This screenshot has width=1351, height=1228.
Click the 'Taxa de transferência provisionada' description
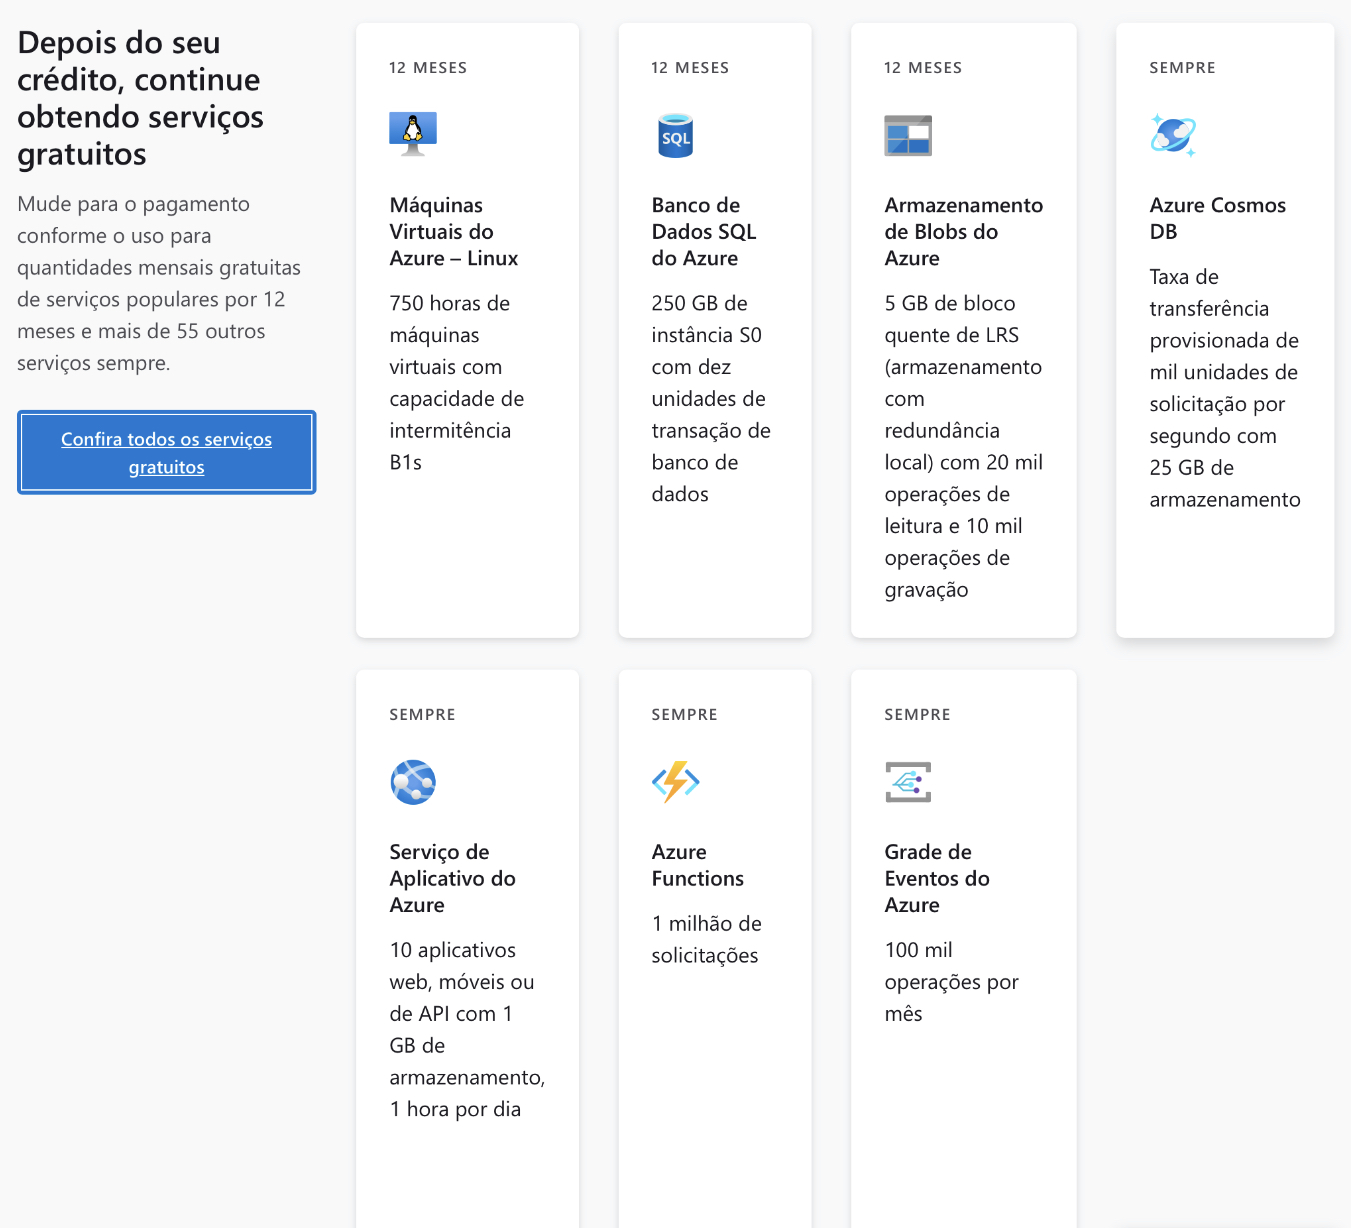point(1225,388)
